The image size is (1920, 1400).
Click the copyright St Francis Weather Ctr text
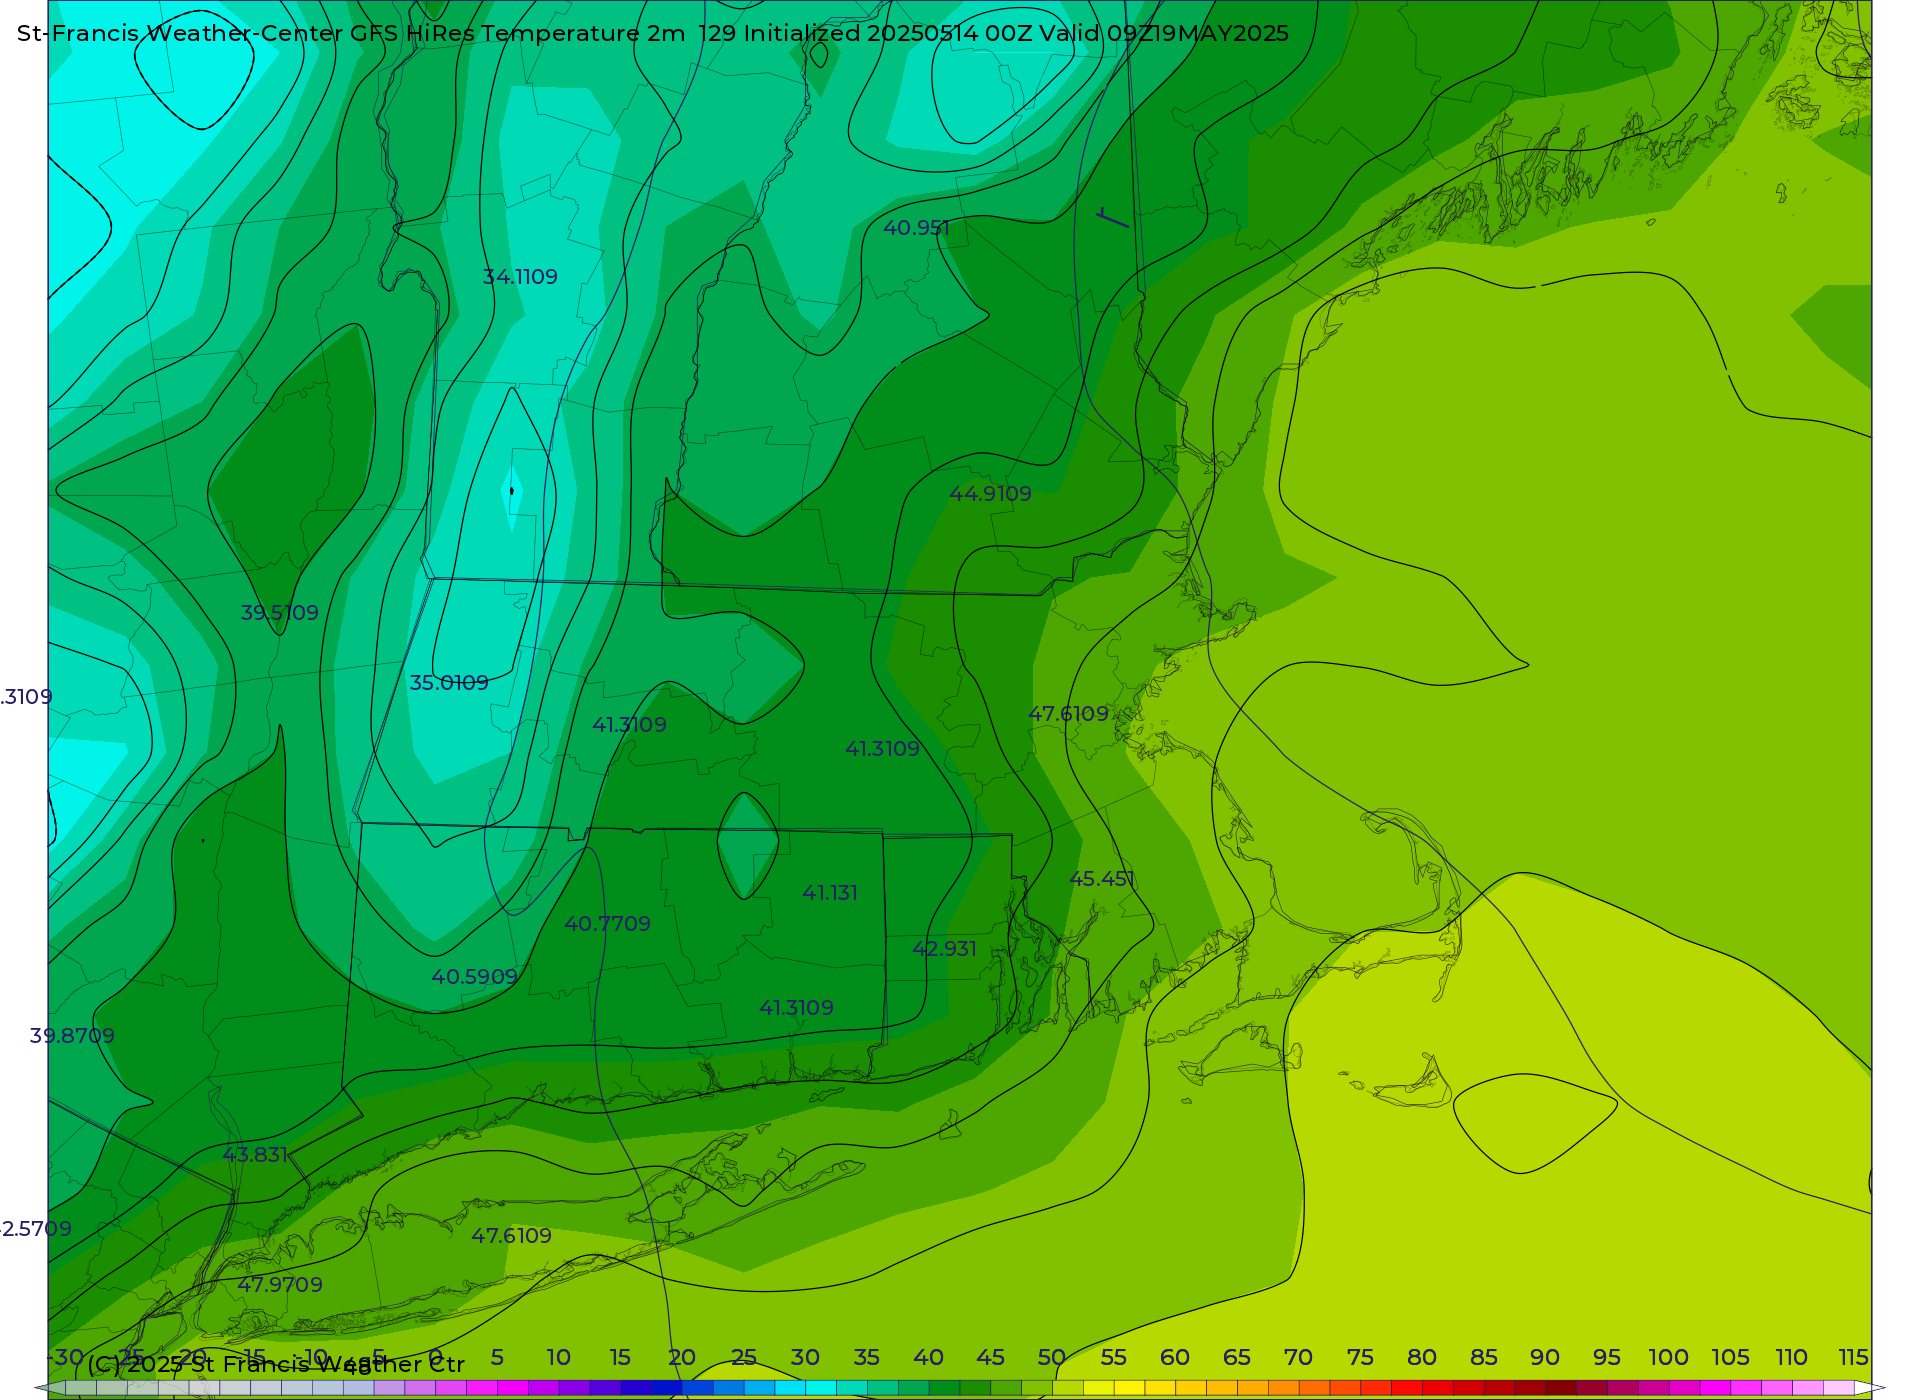pyautogui.click(x=276, y=1364)
